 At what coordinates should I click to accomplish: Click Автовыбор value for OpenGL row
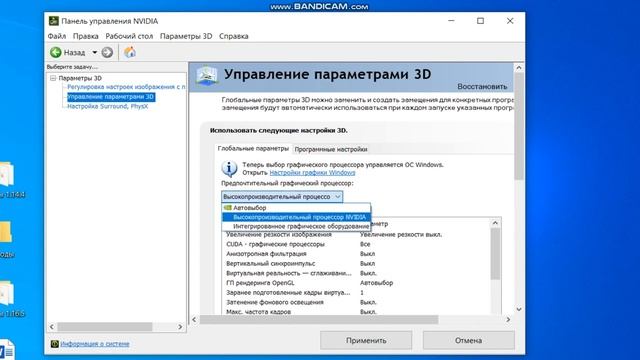pos(376,283)
